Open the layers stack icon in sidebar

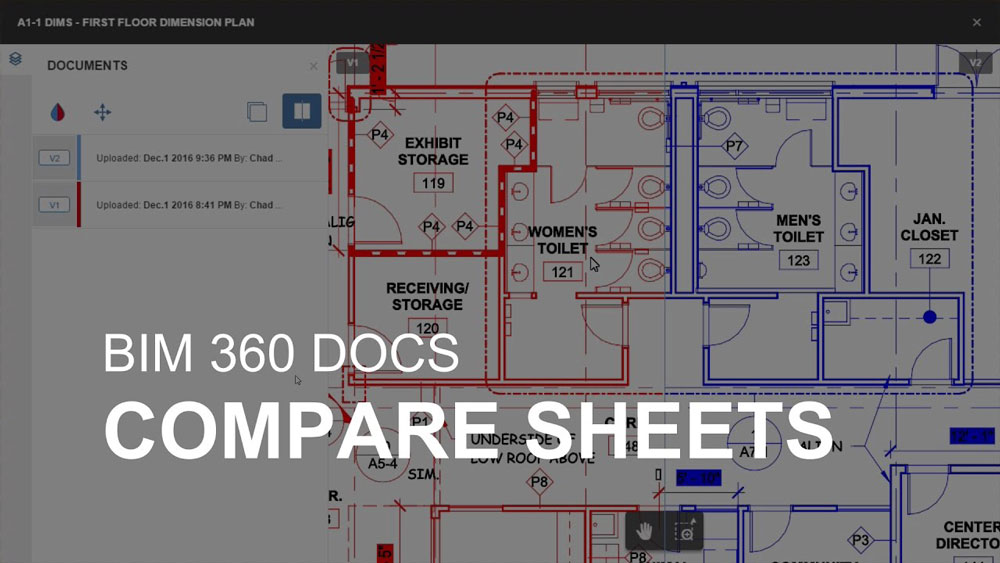tap(15, 59)
